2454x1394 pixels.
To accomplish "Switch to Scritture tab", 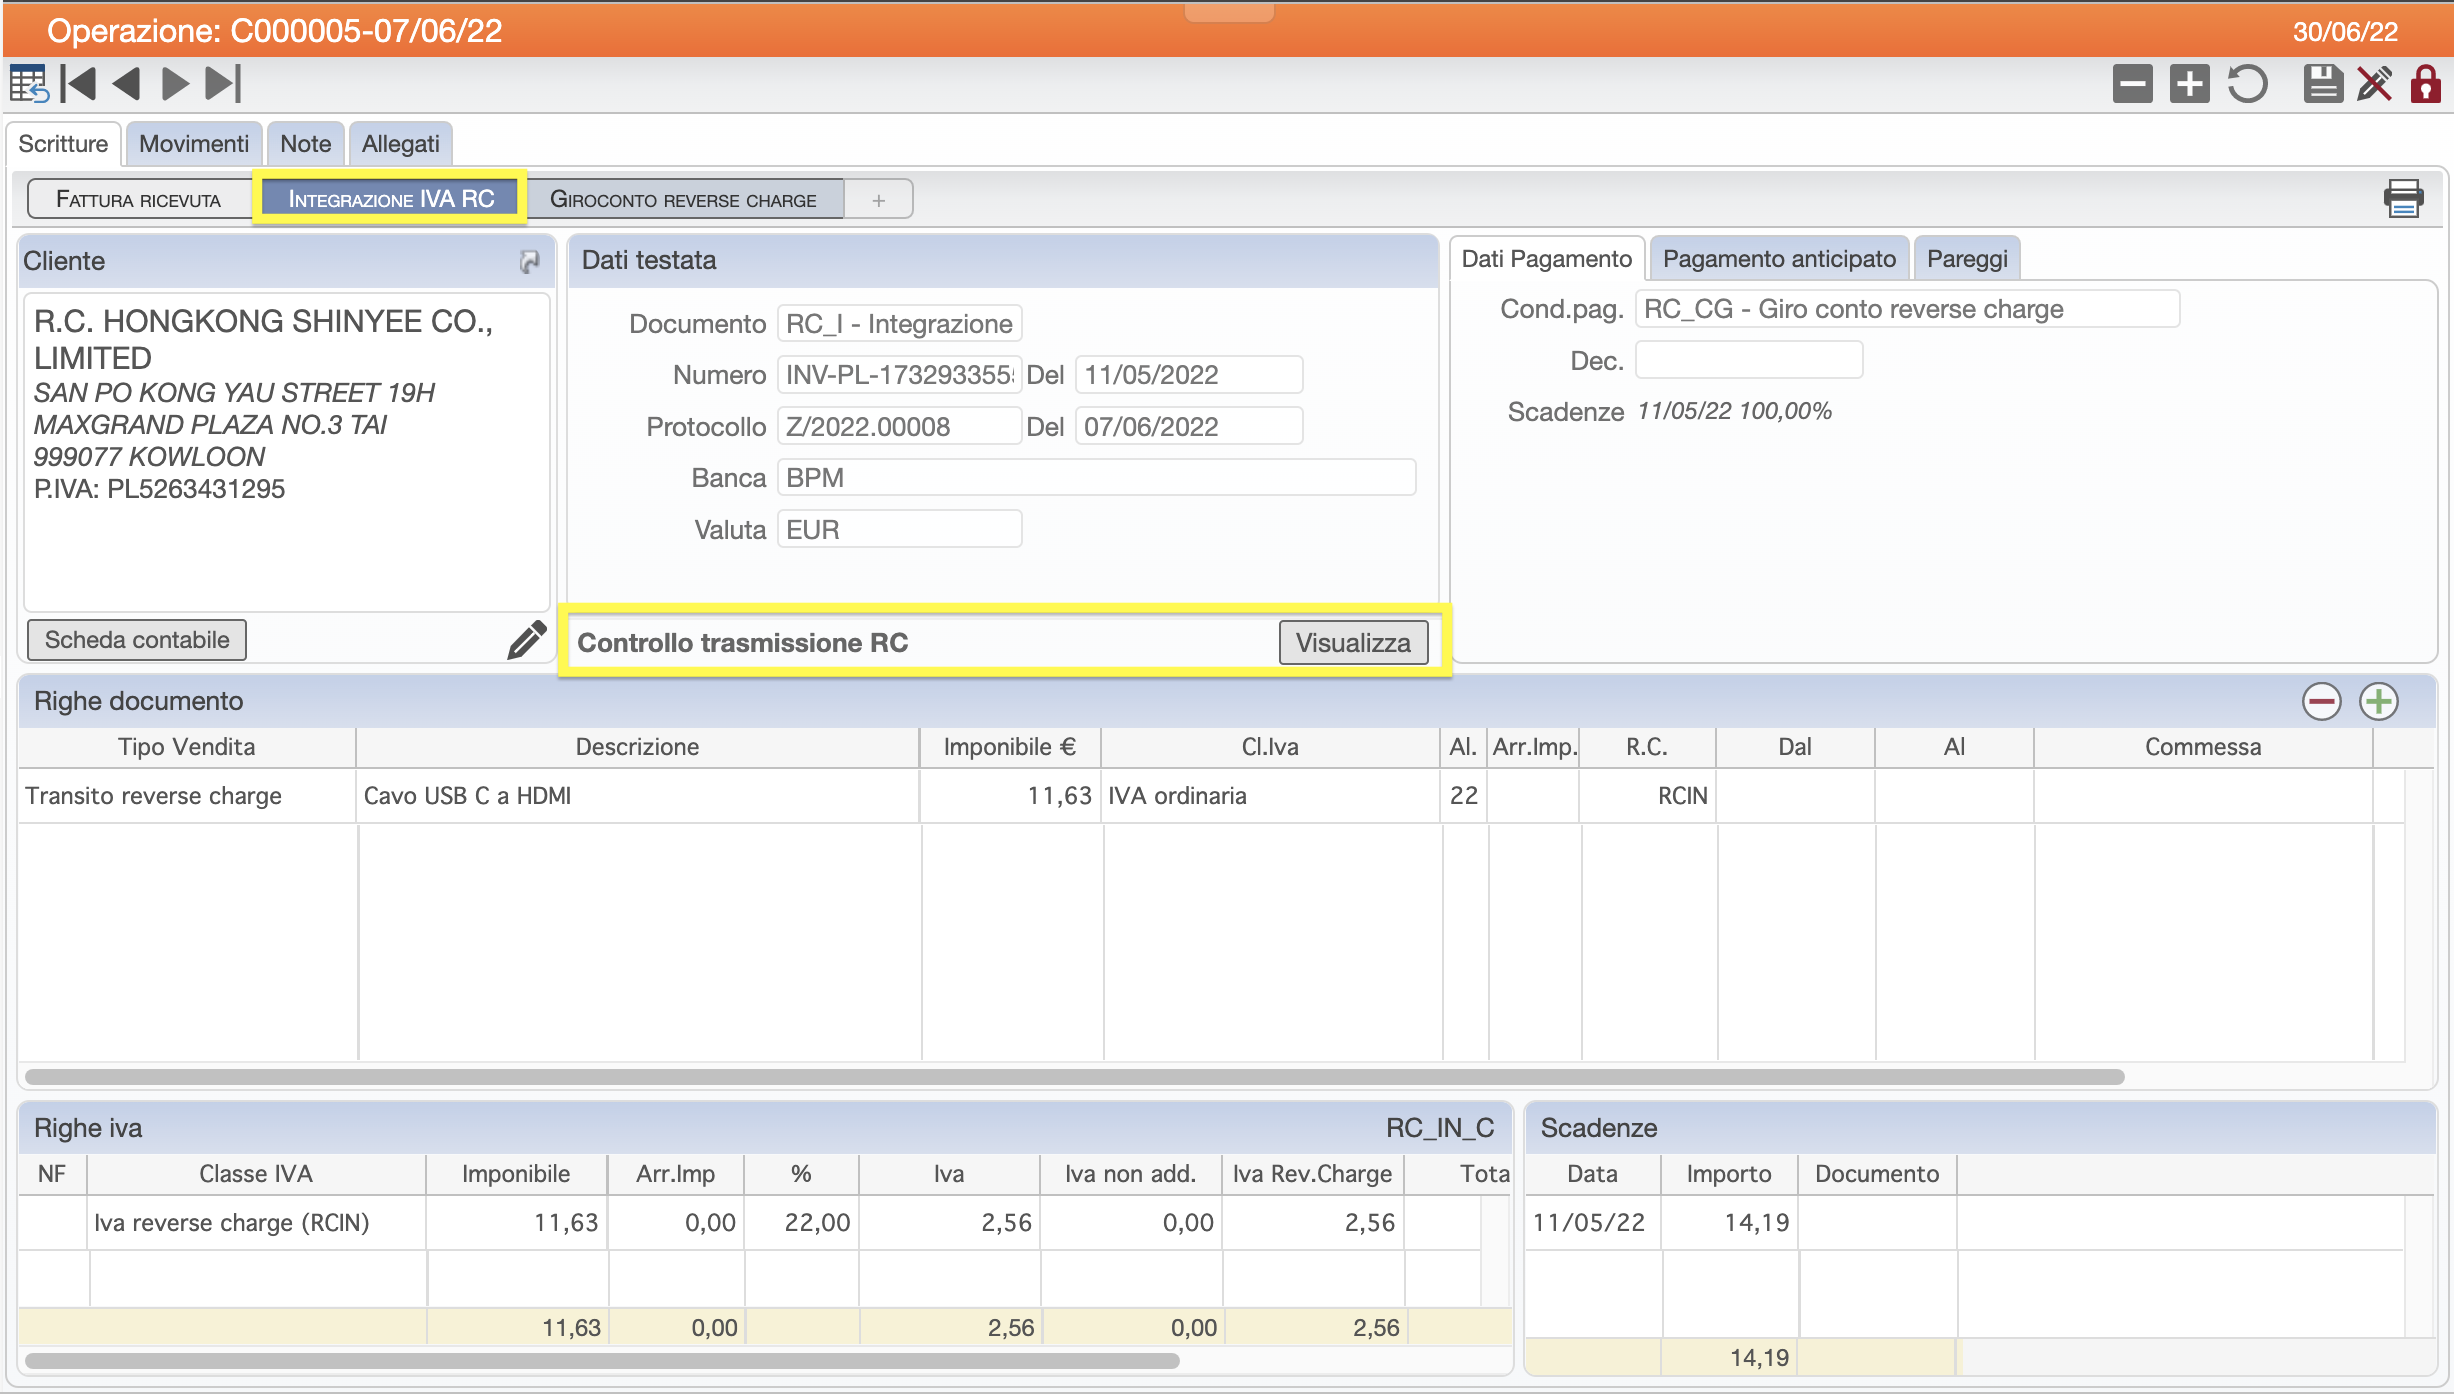I will click(63, 143).
